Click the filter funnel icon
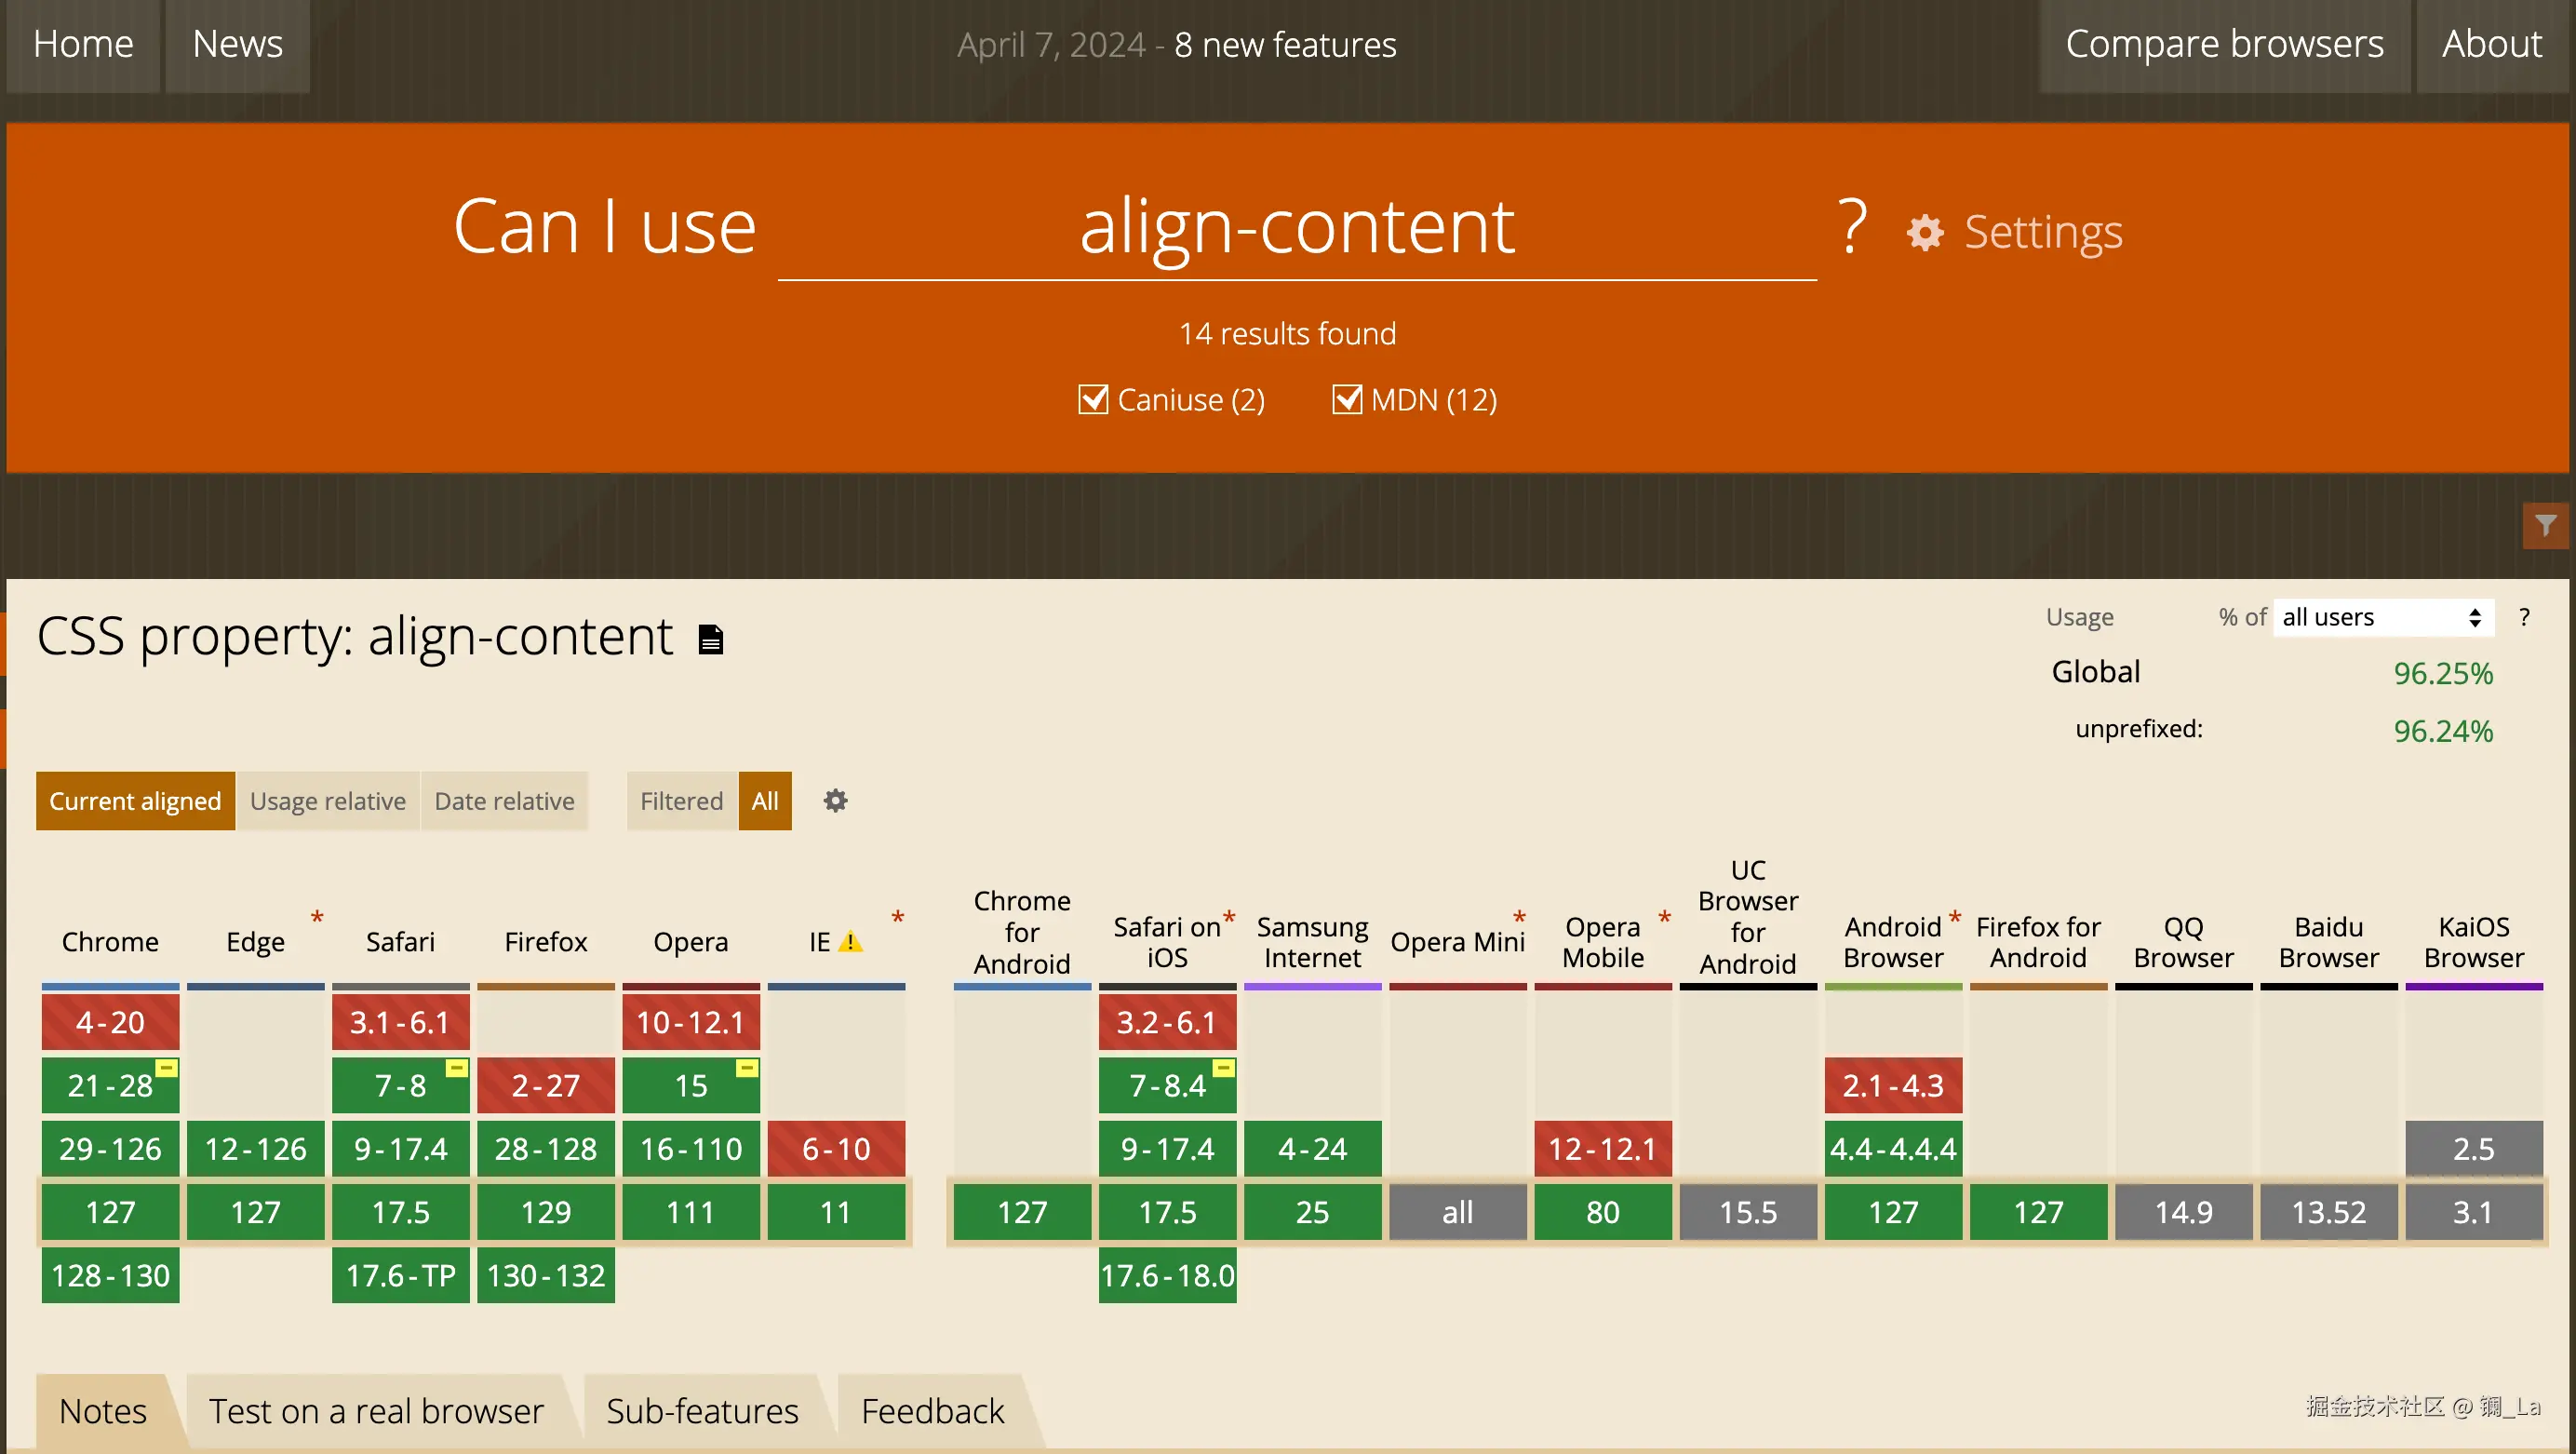Screen dimensions: 2576x1454 pyautogui.click(x=2545, y=525)
